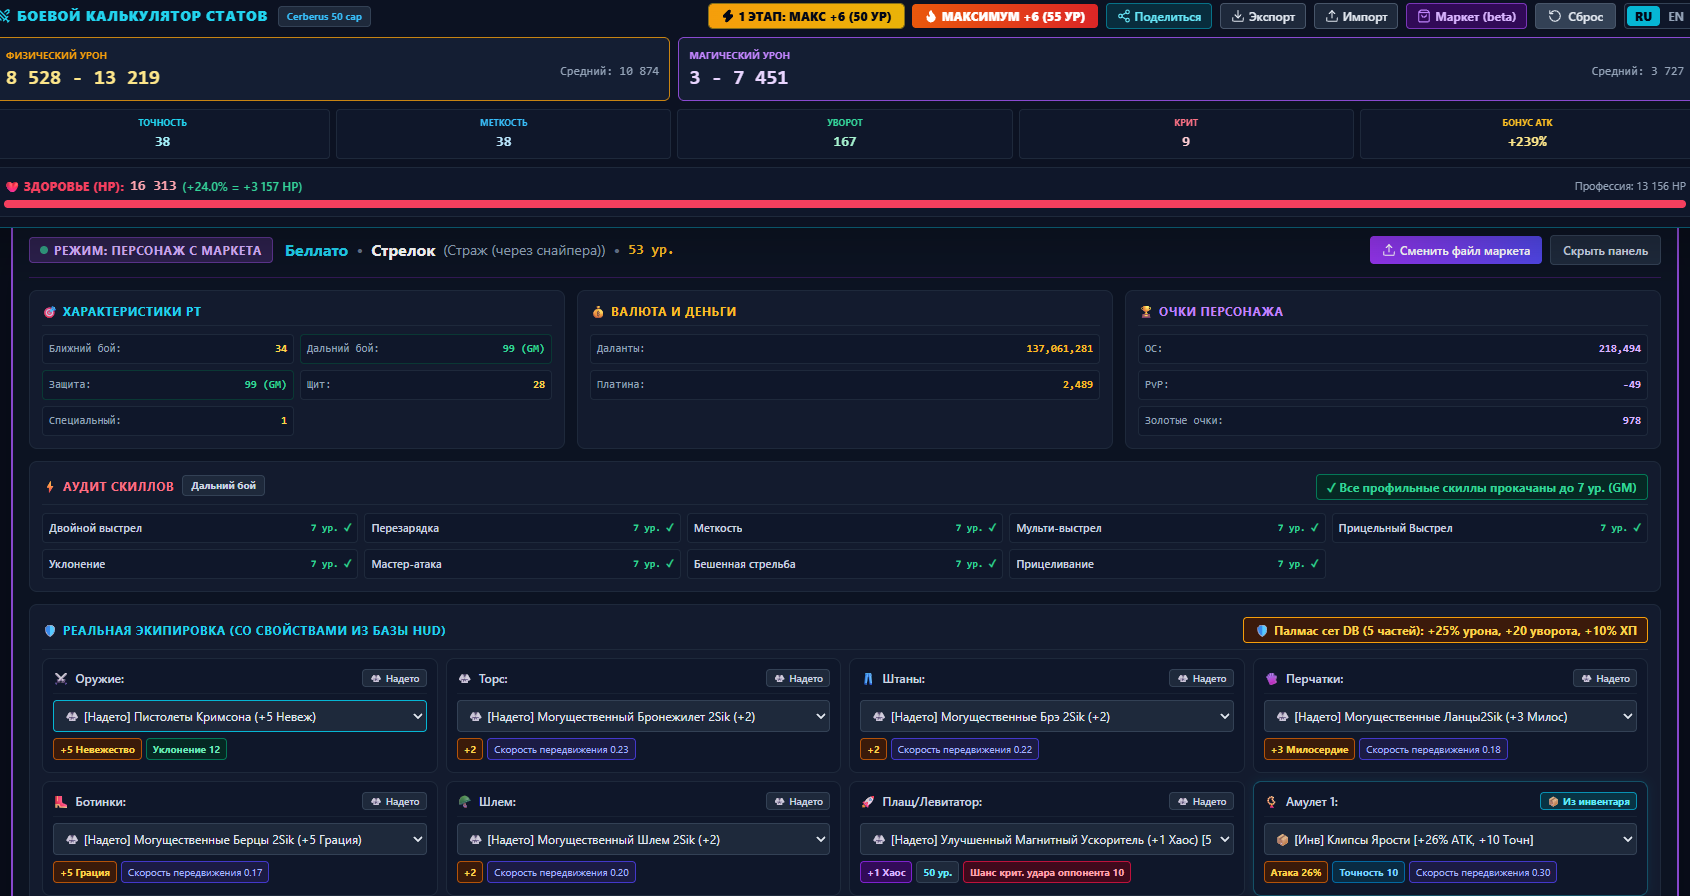
Task: Select 1 ЭТАП: МАКС +6 (50 УР) preset
Action: click(806, 16)
